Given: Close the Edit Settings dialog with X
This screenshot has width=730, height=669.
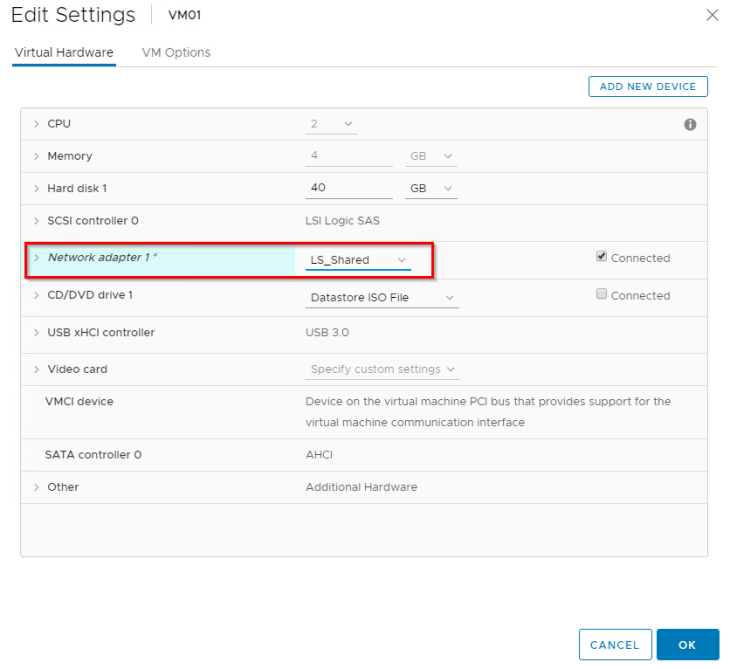Looking at the screenshot, I should click(x=712, y=15).
